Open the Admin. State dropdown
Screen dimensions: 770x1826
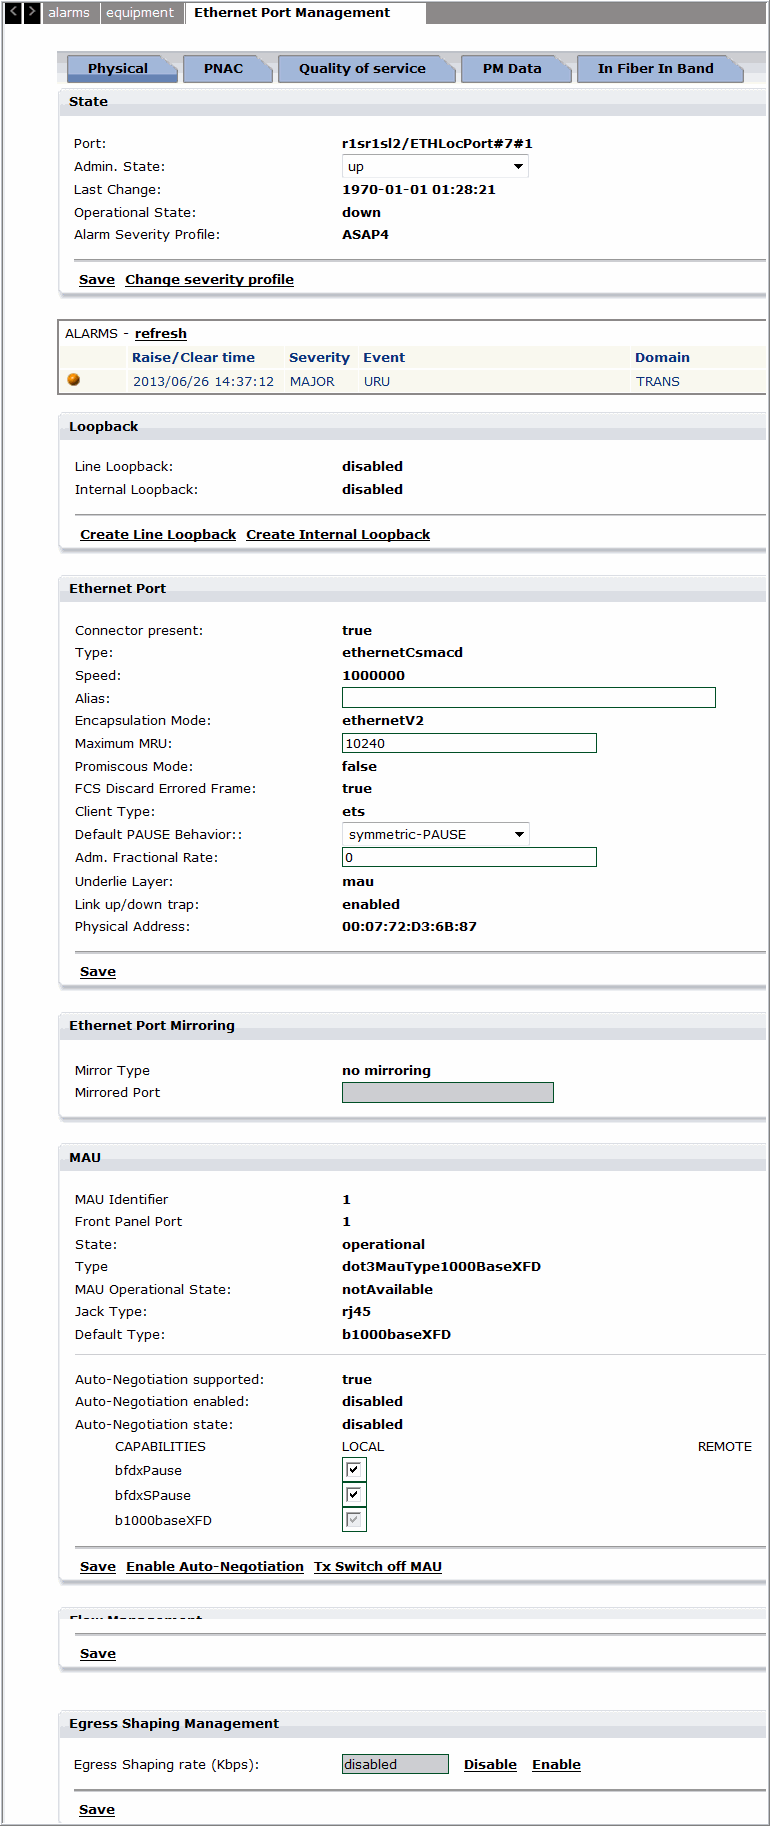point(435,167)
